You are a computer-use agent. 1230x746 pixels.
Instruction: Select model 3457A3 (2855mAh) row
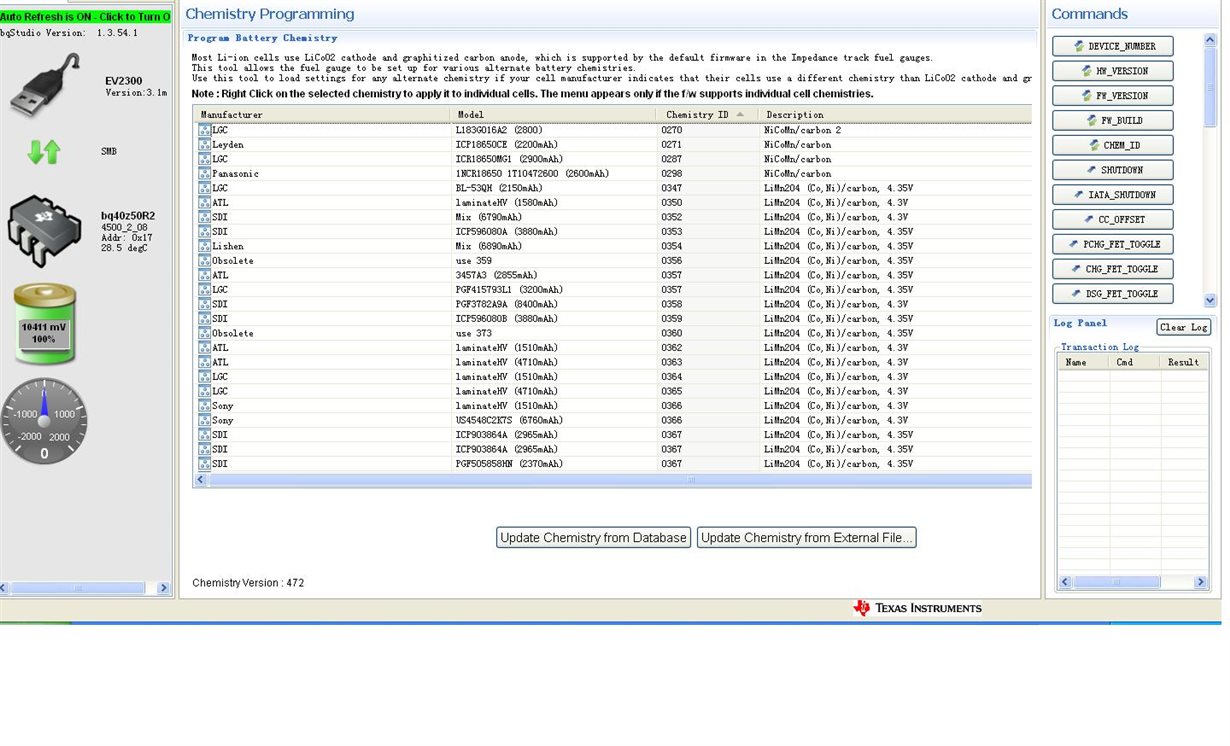pyautogui.click(x=613, y=275)
